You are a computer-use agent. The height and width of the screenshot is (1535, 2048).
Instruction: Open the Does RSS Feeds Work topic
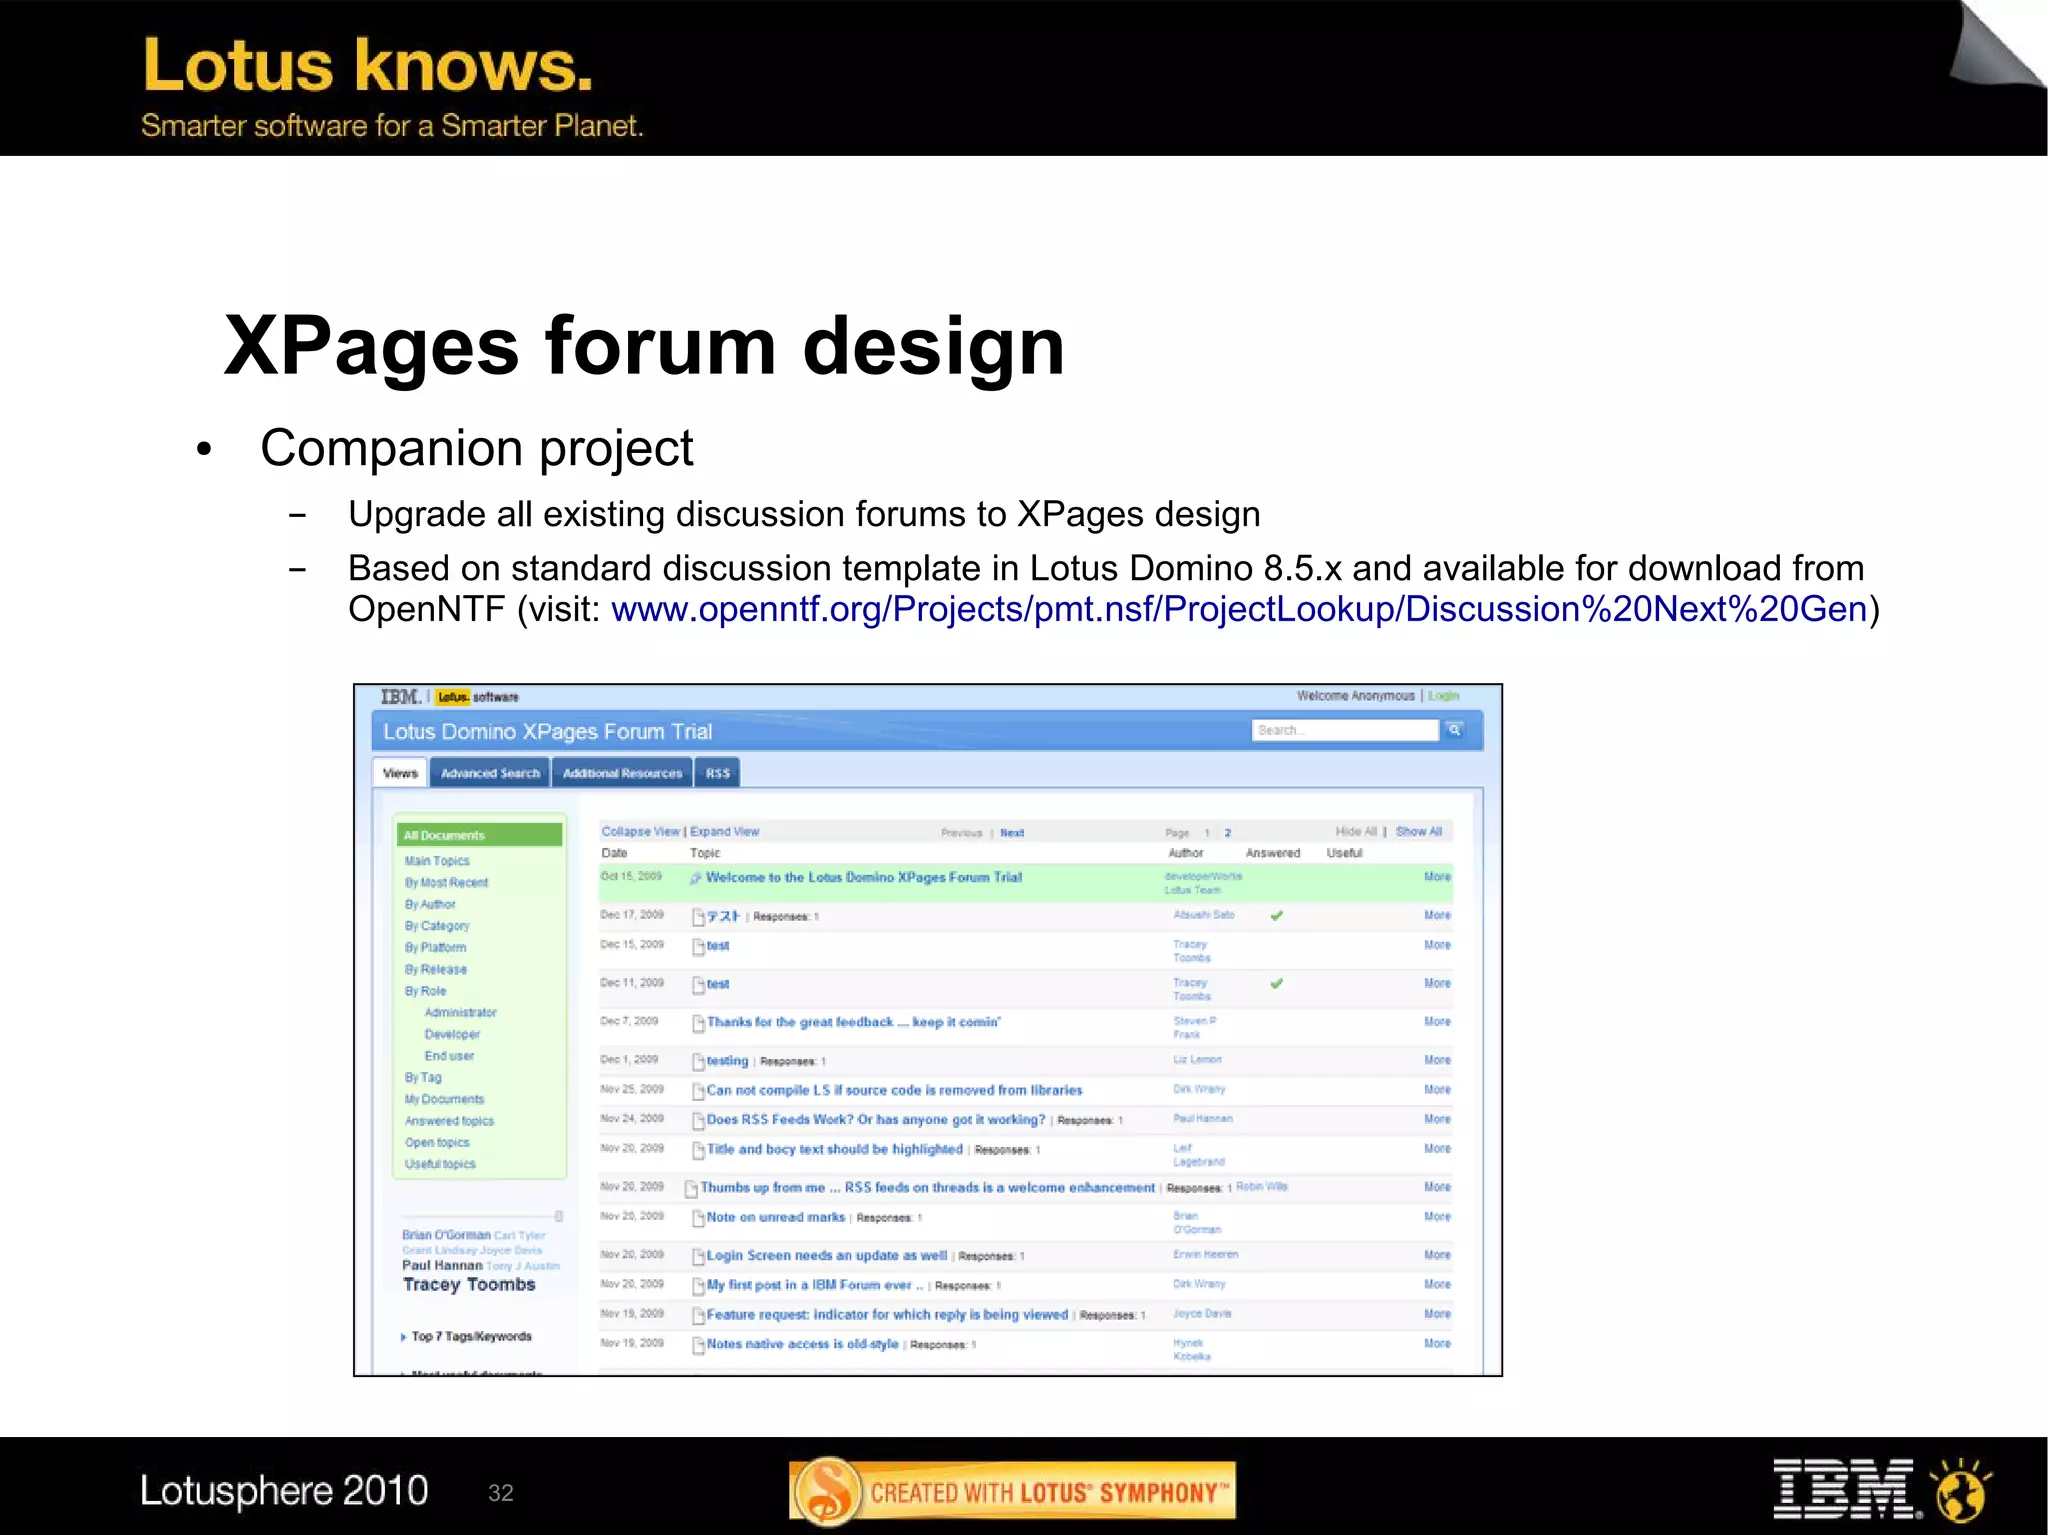876,1120
